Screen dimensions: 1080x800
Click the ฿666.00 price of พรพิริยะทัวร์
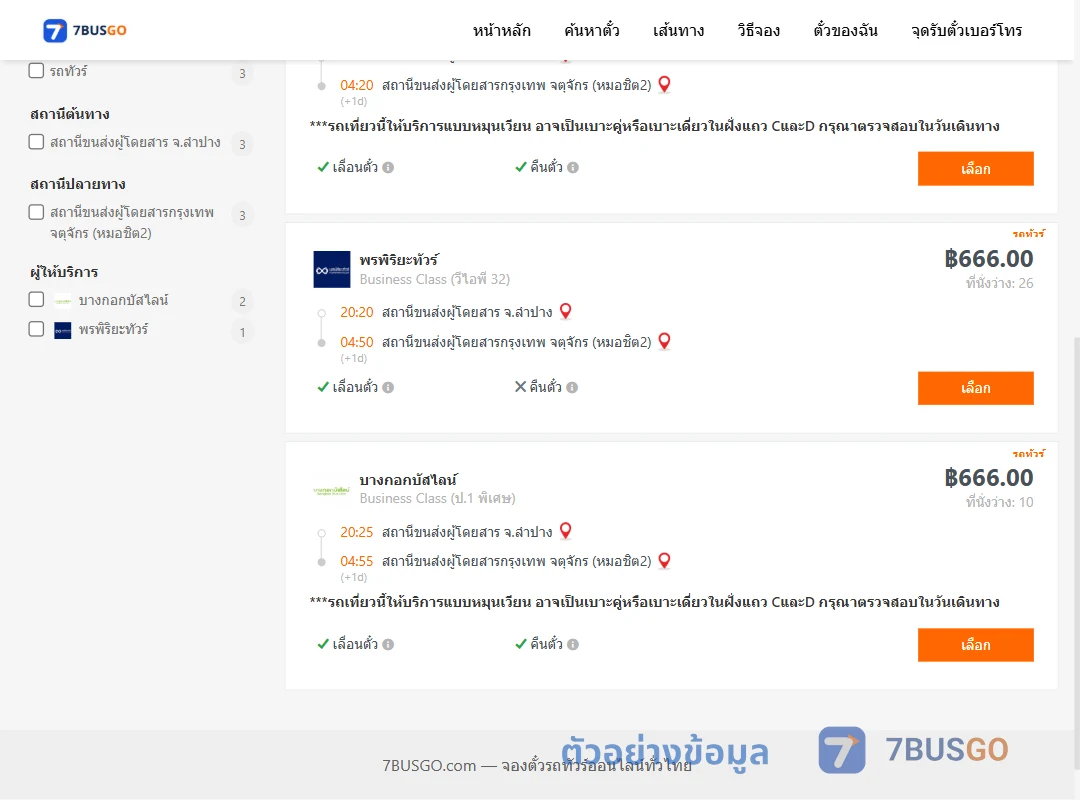tap(988, 259)
